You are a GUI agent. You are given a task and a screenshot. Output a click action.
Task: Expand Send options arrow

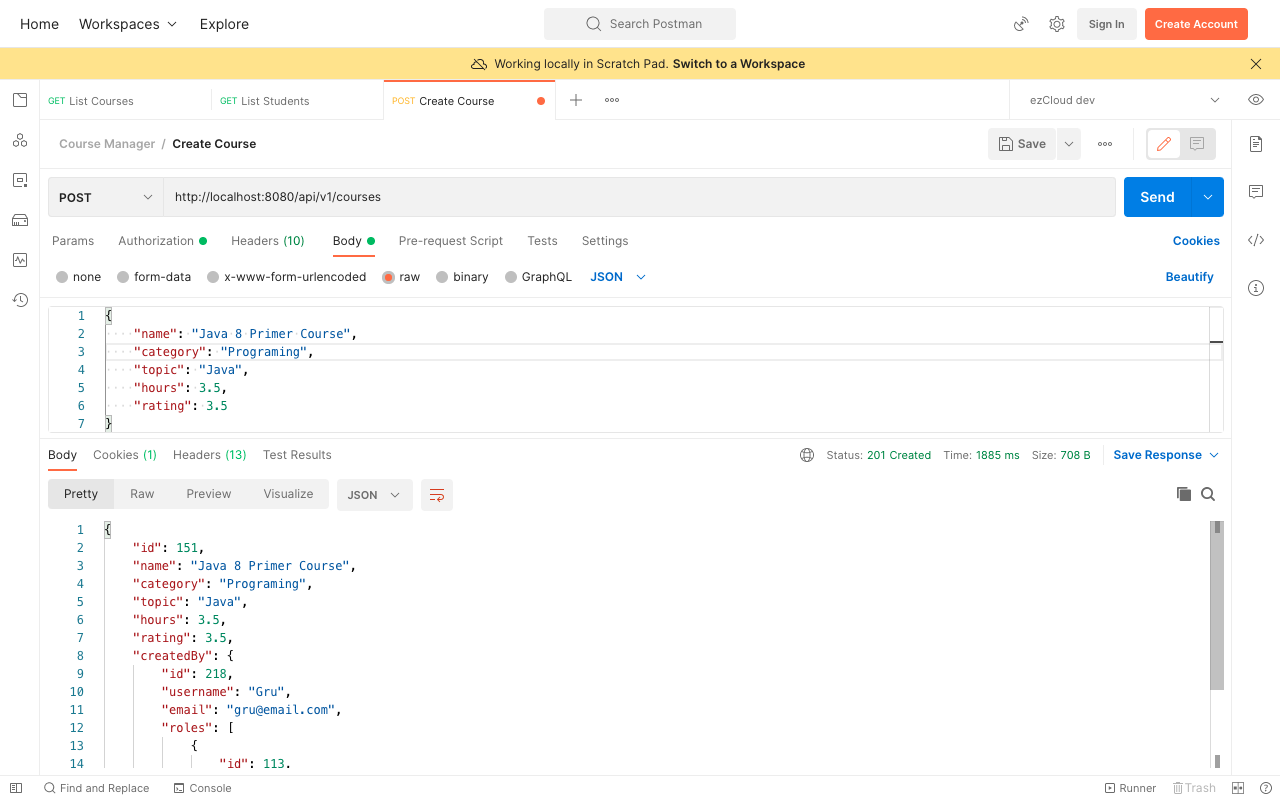click(1208, 197)
